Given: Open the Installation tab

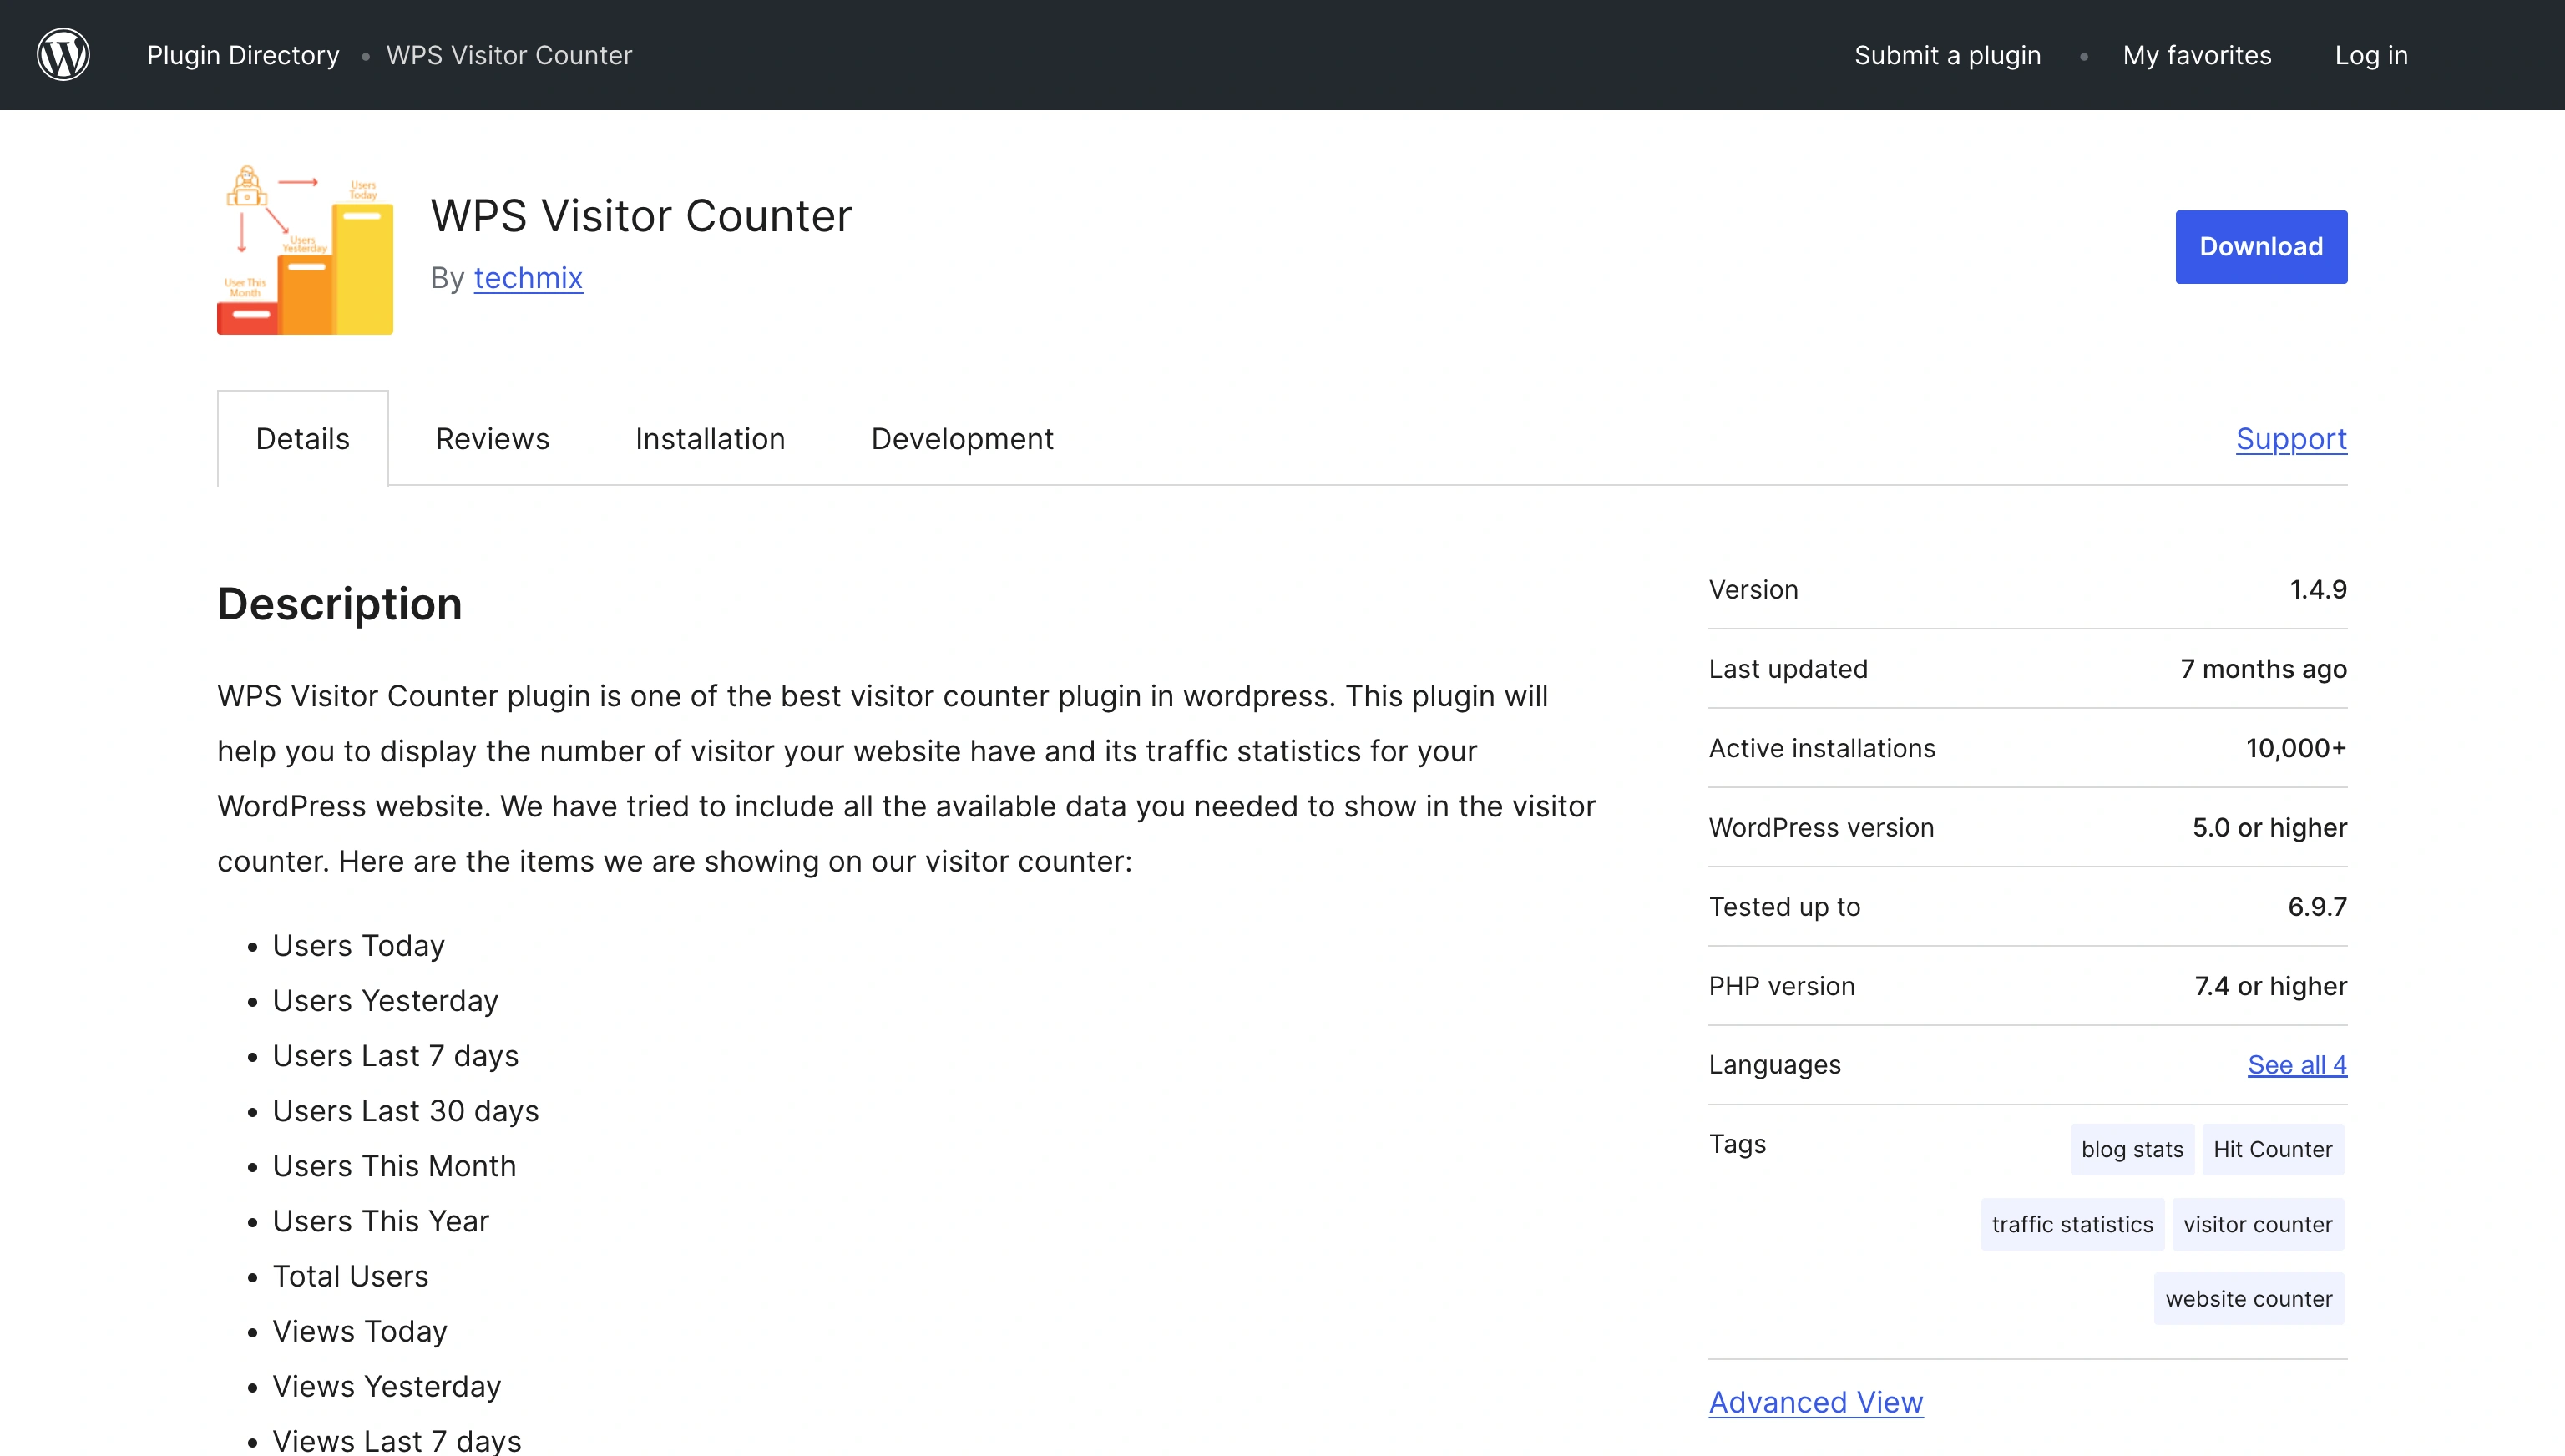Looking at the screenshot, I should pos(710,438).
